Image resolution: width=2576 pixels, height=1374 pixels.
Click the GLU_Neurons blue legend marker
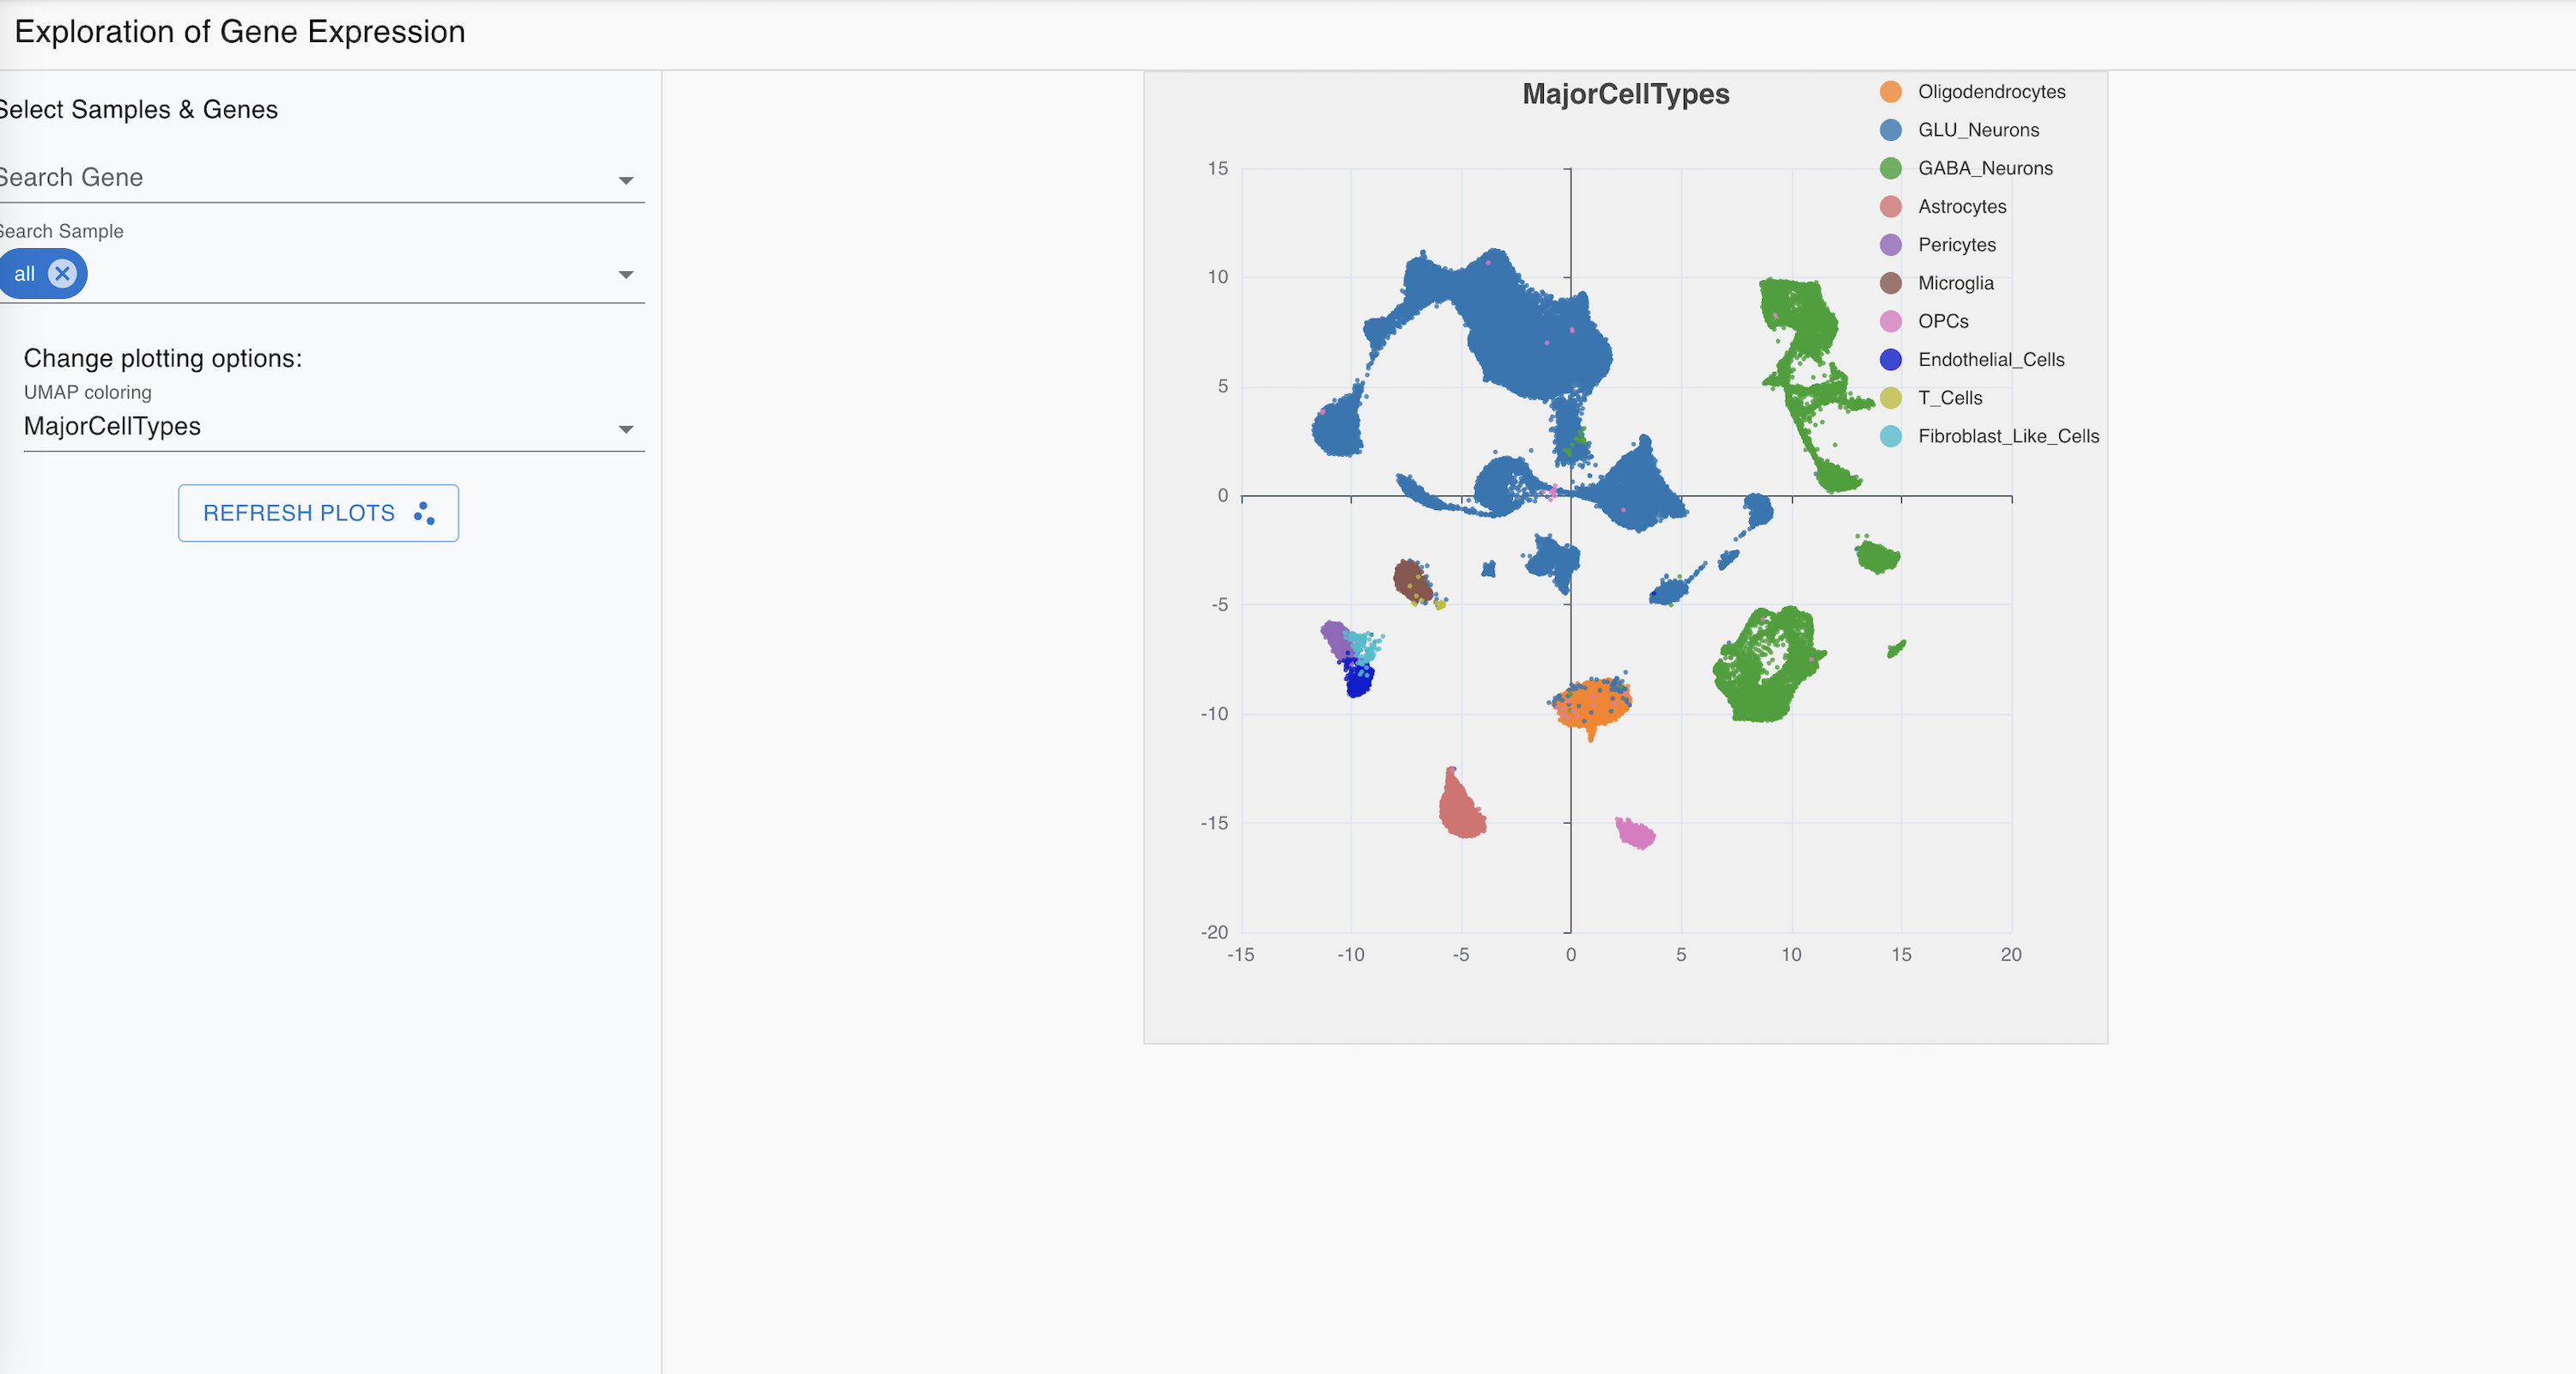[x=1890, y=129]
